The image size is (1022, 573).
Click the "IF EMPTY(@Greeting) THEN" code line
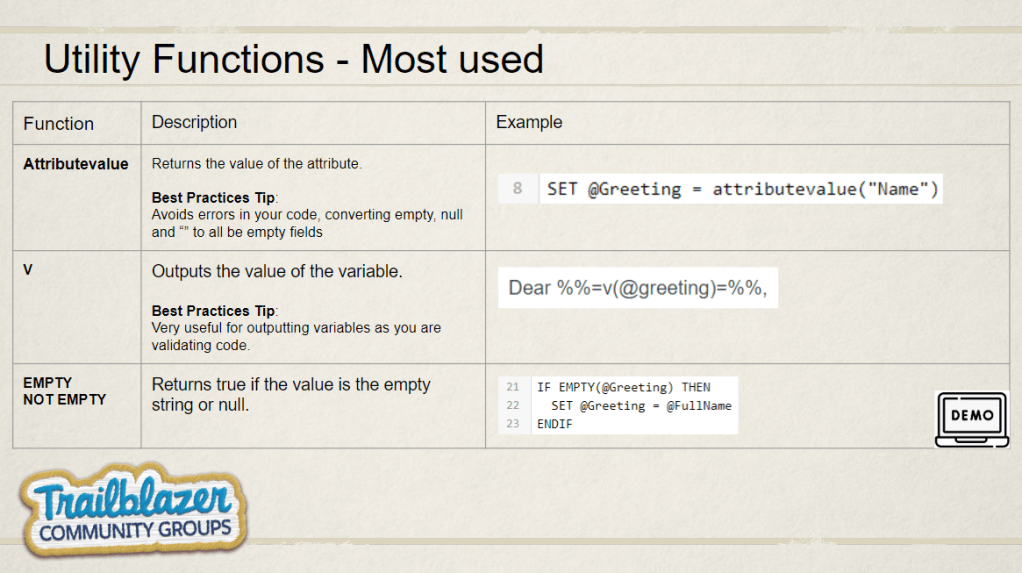click(x=623, y=387)
